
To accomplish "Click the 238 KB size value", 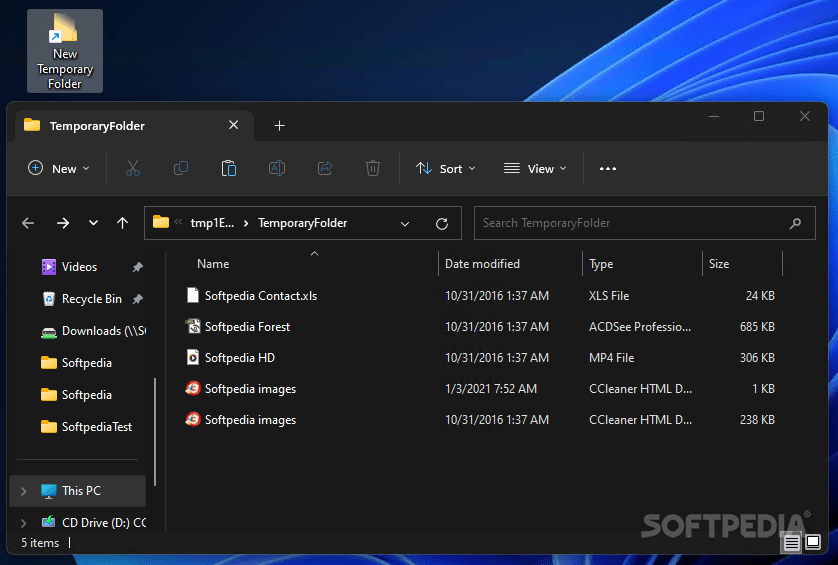I will [x=757, y=420].
